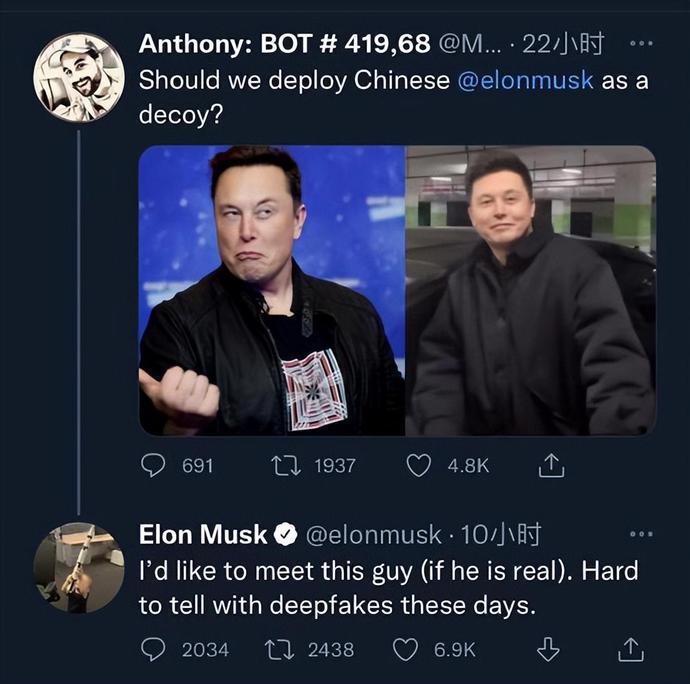Enlarge the right photo in the parking garage

click(x=530, y=290)
